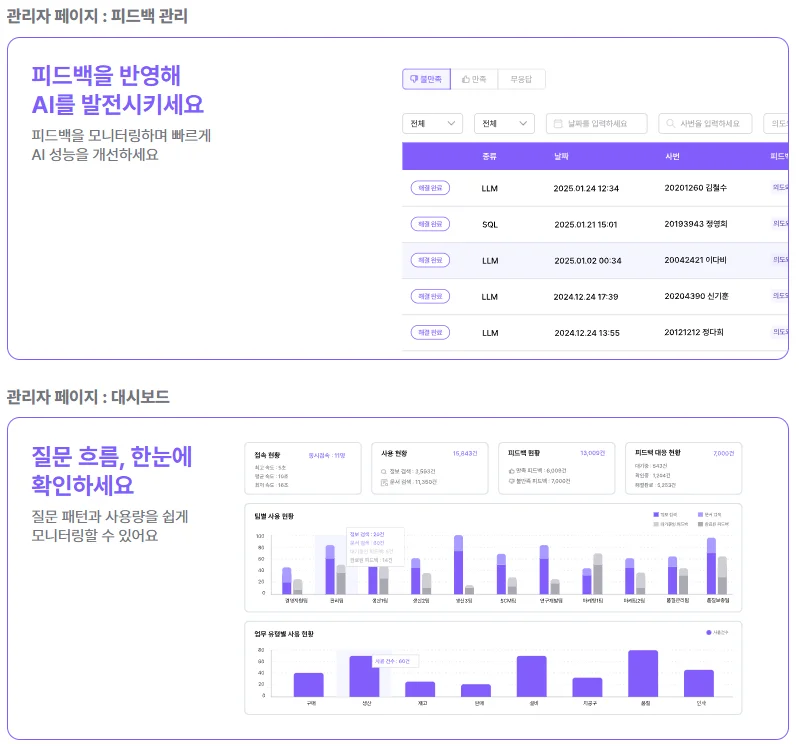This screenshot has height=746, width=799.
Task: Toggle the dark purple legend swatch
Action: pos(656,515)
